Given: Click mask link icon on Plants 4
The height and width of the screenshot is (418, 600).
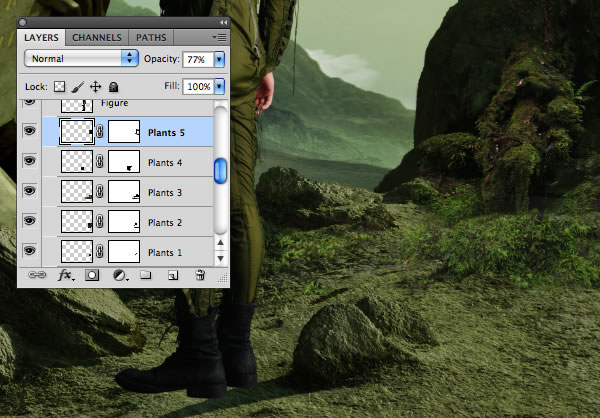Looking at the screenshot, I should (x=99, y=162).
